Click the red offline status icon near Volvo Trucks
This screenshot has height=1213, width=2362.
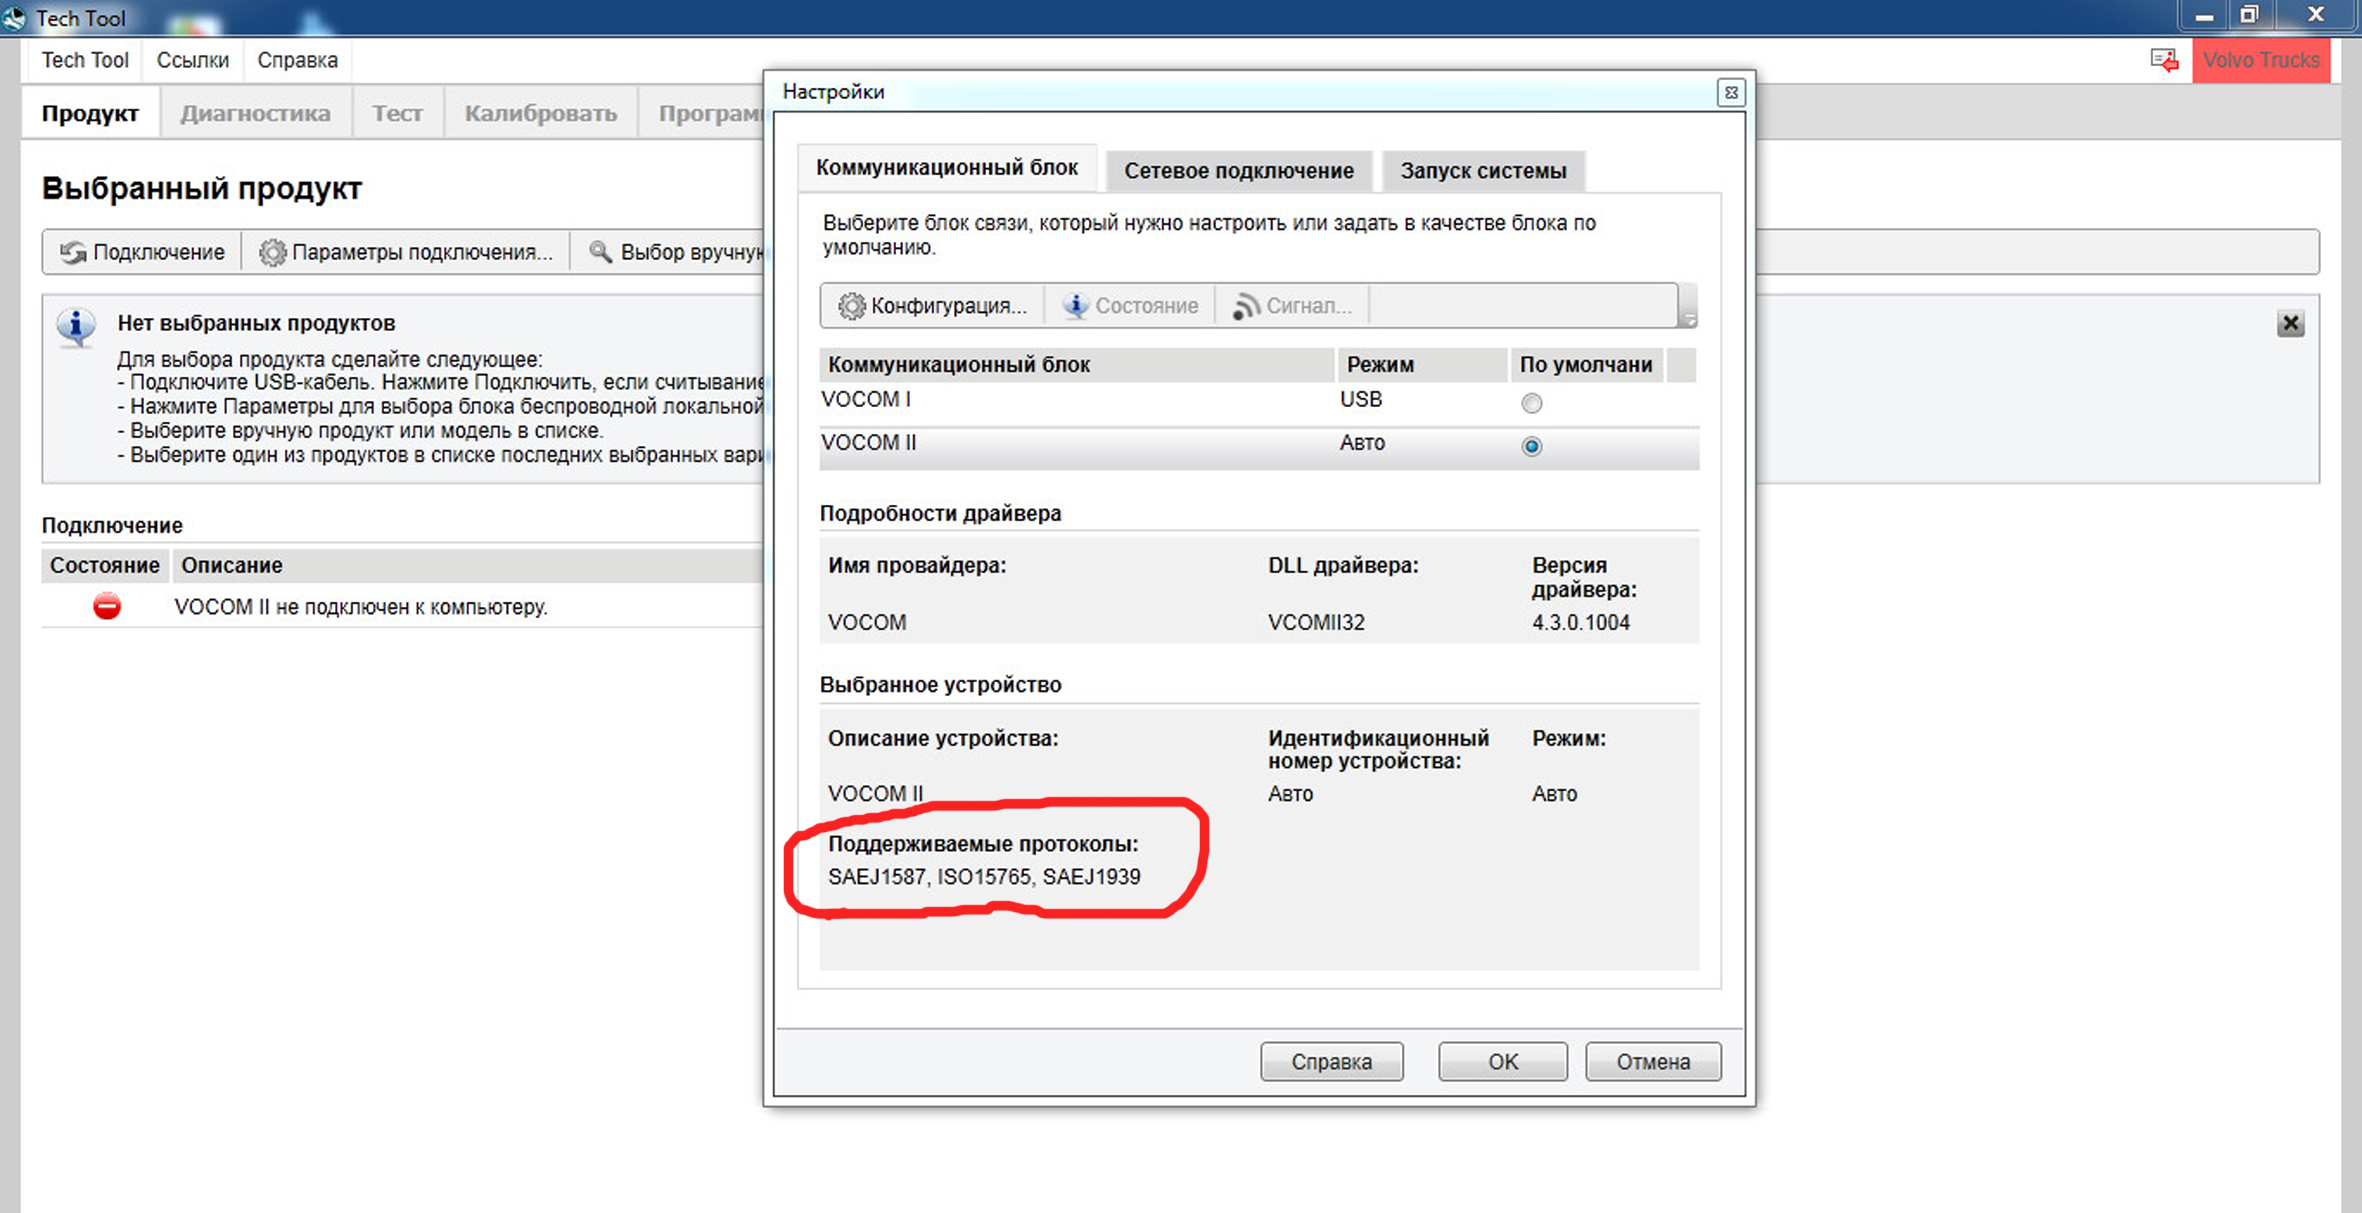pos(2165,60)
